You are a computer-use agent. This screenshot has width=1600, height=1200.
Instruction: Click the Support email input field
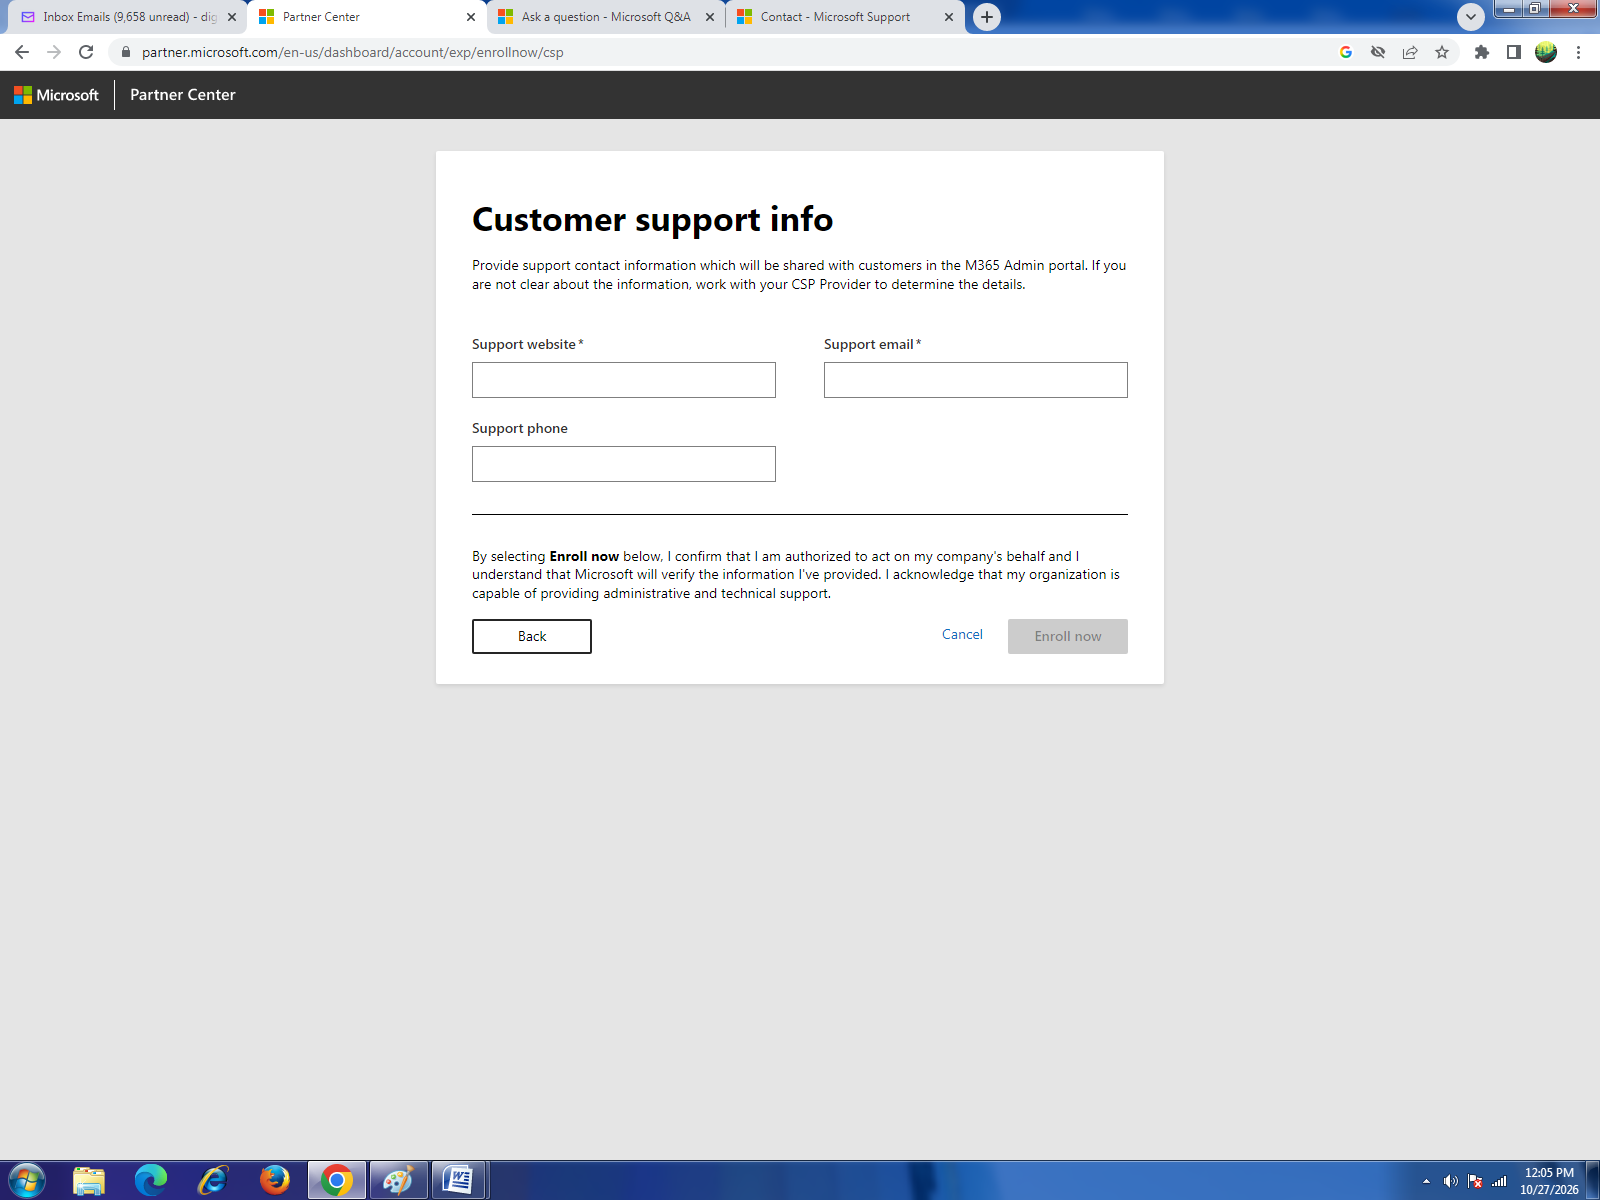pyautogui.click(x=976, y=380)
